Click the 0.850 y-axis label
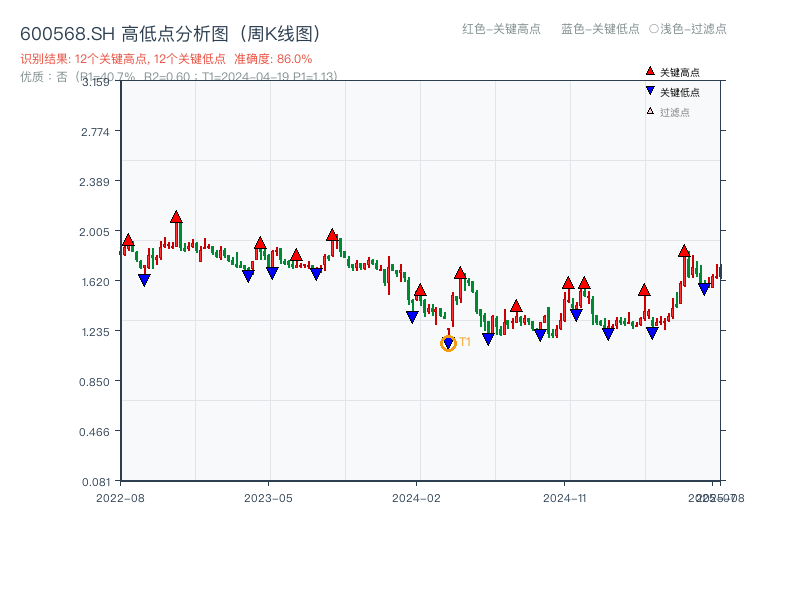The width and height of the screenshot is (800, 600). pos(94,382)
